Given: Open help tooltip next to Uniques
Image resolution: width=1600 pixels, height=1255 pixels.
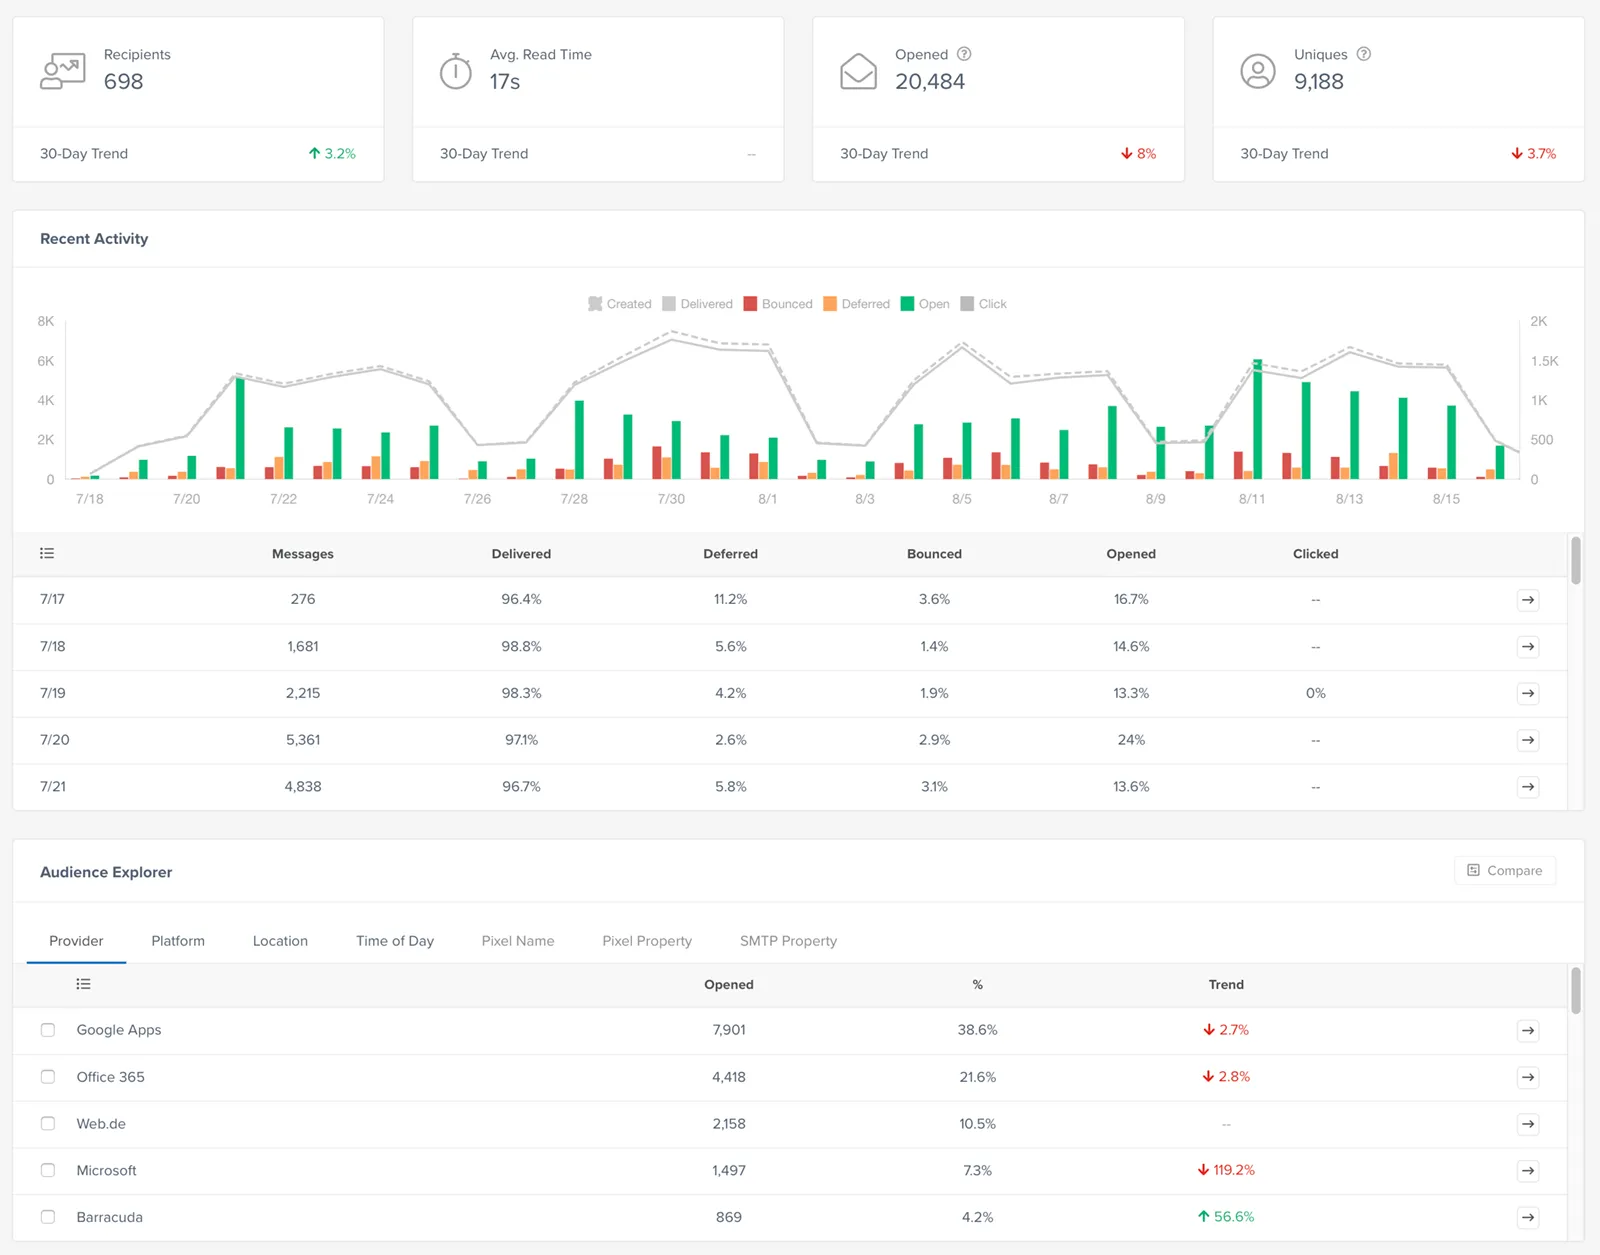Looking at the screenshot, I should click(1364, 54).
